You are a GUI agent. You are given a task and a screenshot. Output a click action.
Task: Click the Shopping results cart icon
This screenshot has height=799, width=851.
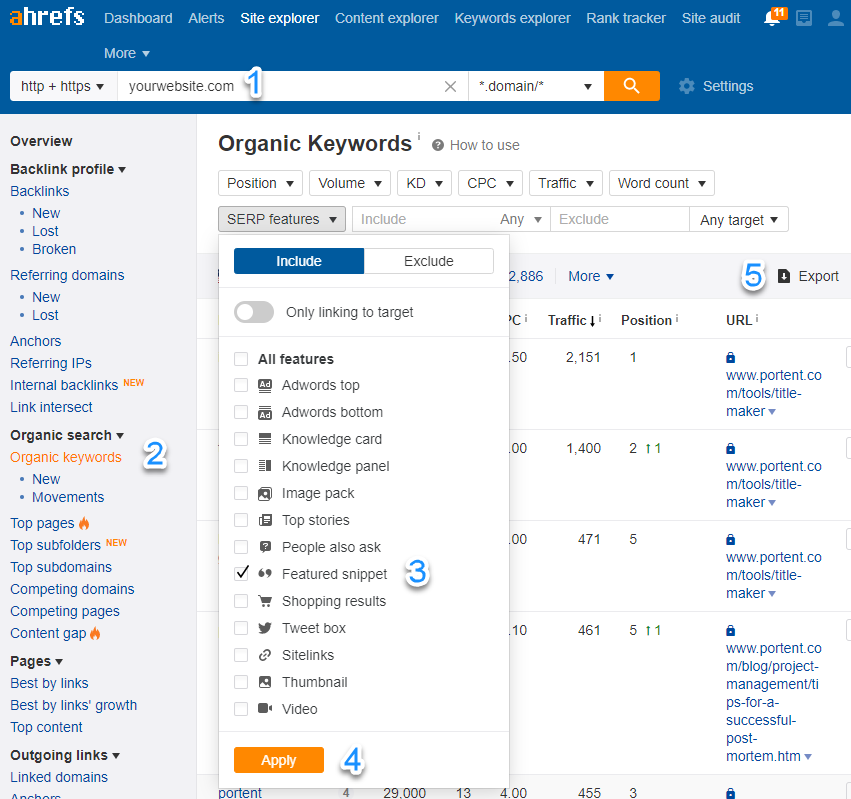point(265,601)
